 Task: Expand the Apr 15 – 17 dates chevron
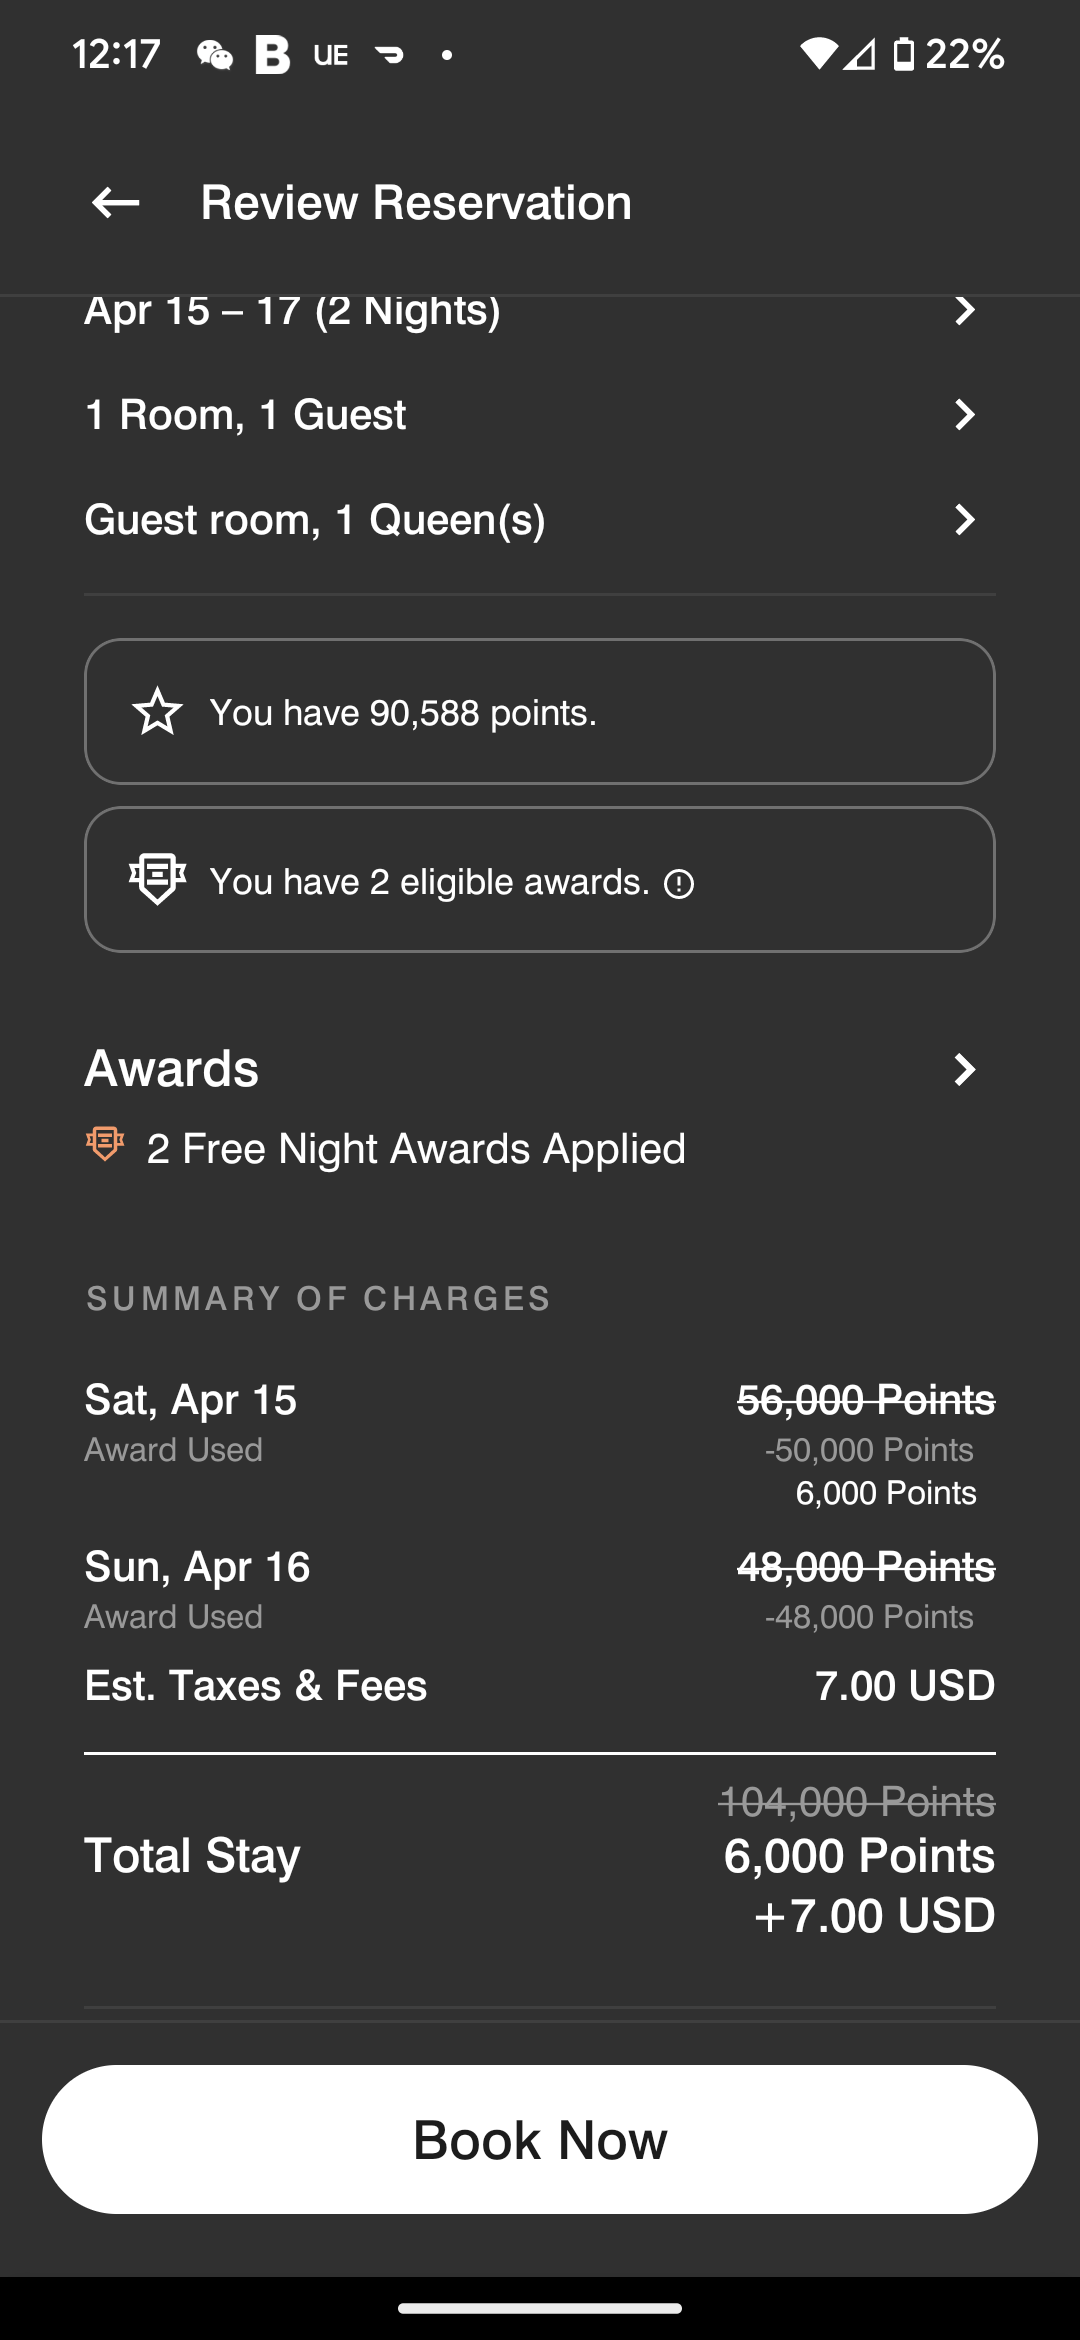click(964, 311)
